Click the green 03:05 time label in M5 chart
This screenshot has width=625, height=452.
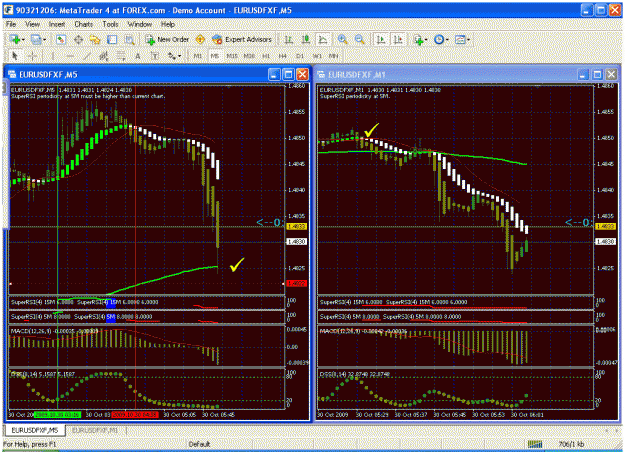coord(57,415)
